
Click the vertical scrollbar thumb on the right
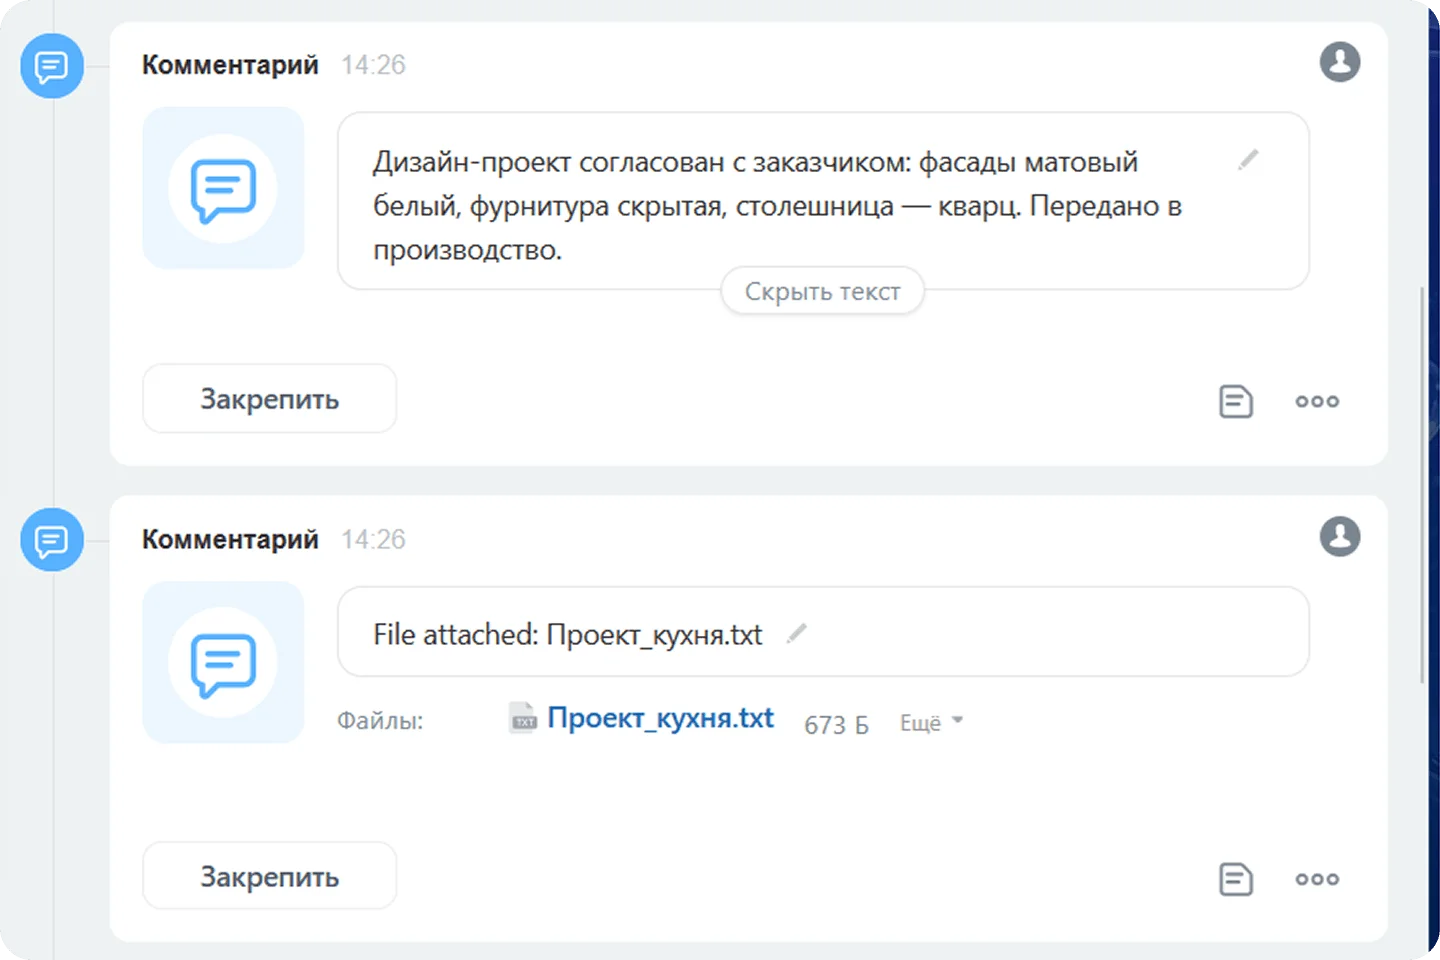pyautogui.click(x=1422, y=485)
